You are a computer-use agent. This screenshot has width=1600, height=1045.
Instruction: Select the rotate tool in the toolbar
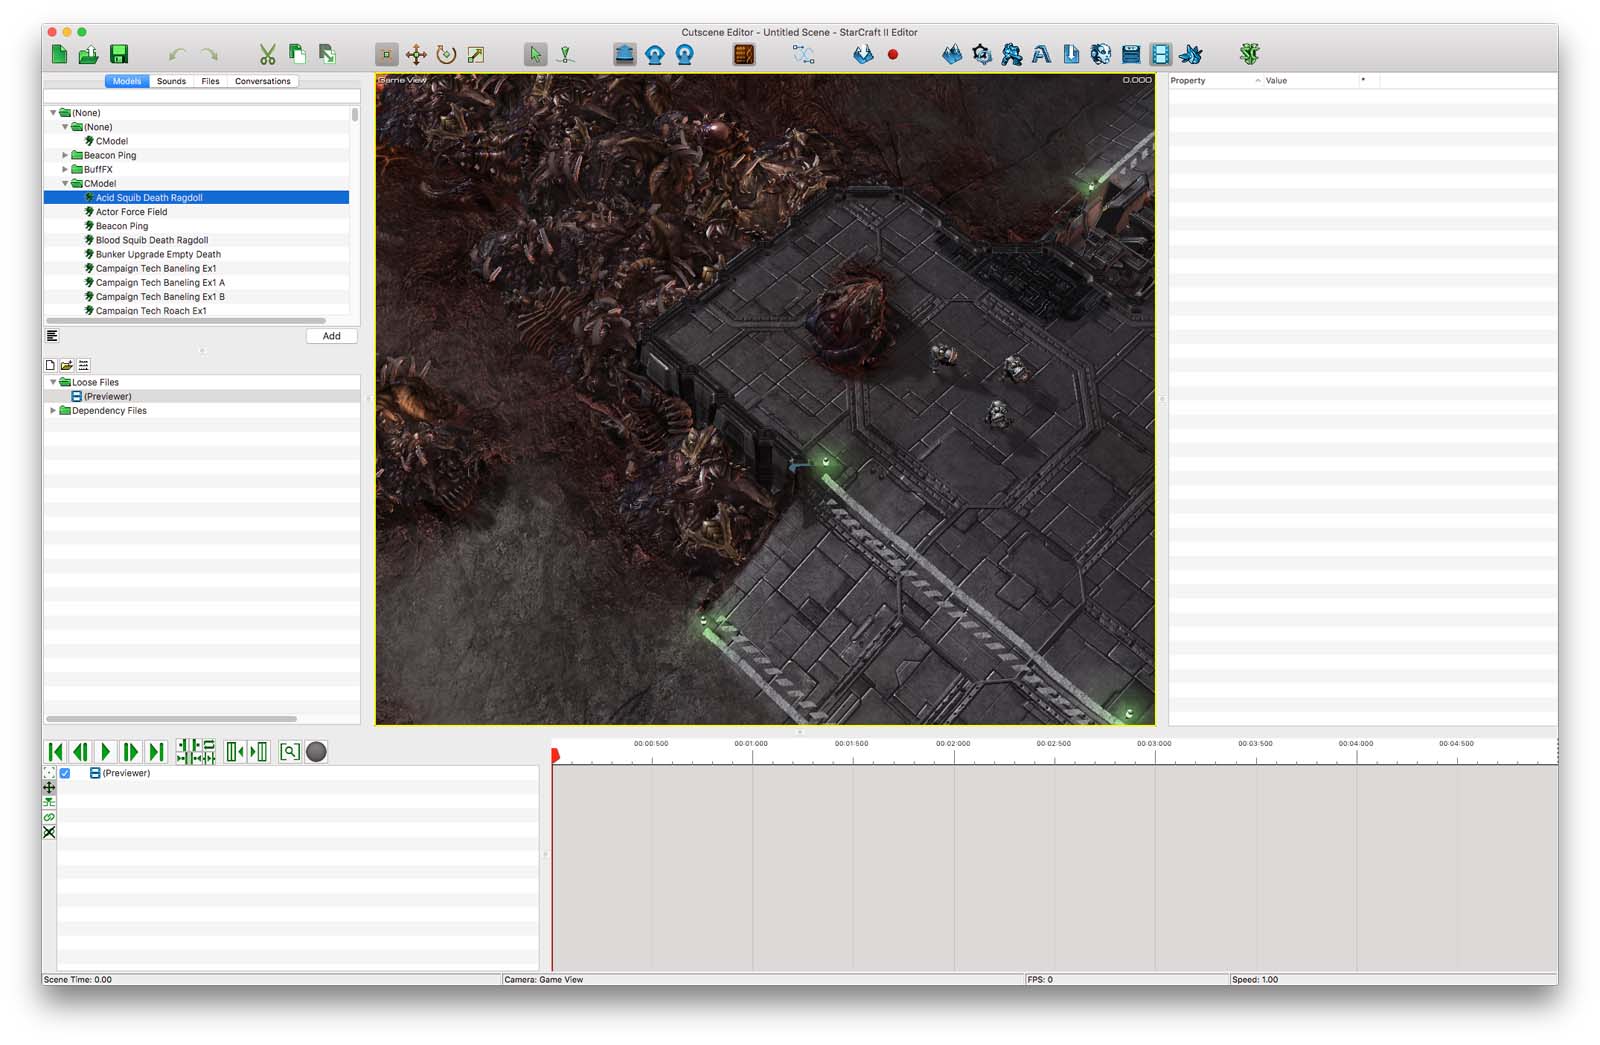pyautogui.click(x=446, y=54)
